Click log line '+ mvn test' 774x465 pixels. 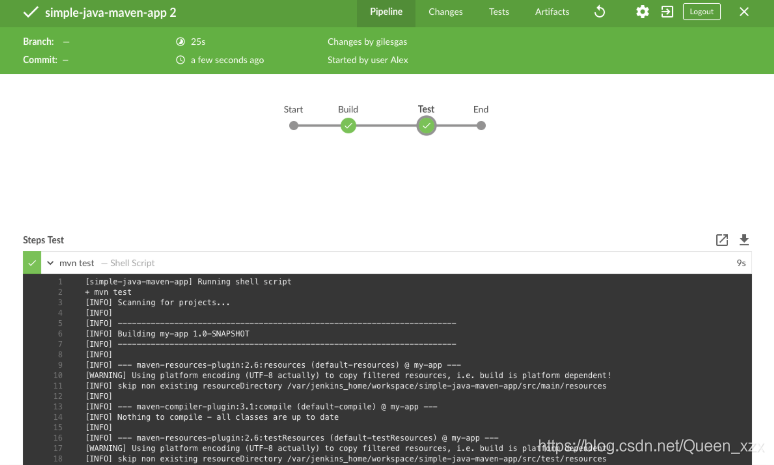109,292
